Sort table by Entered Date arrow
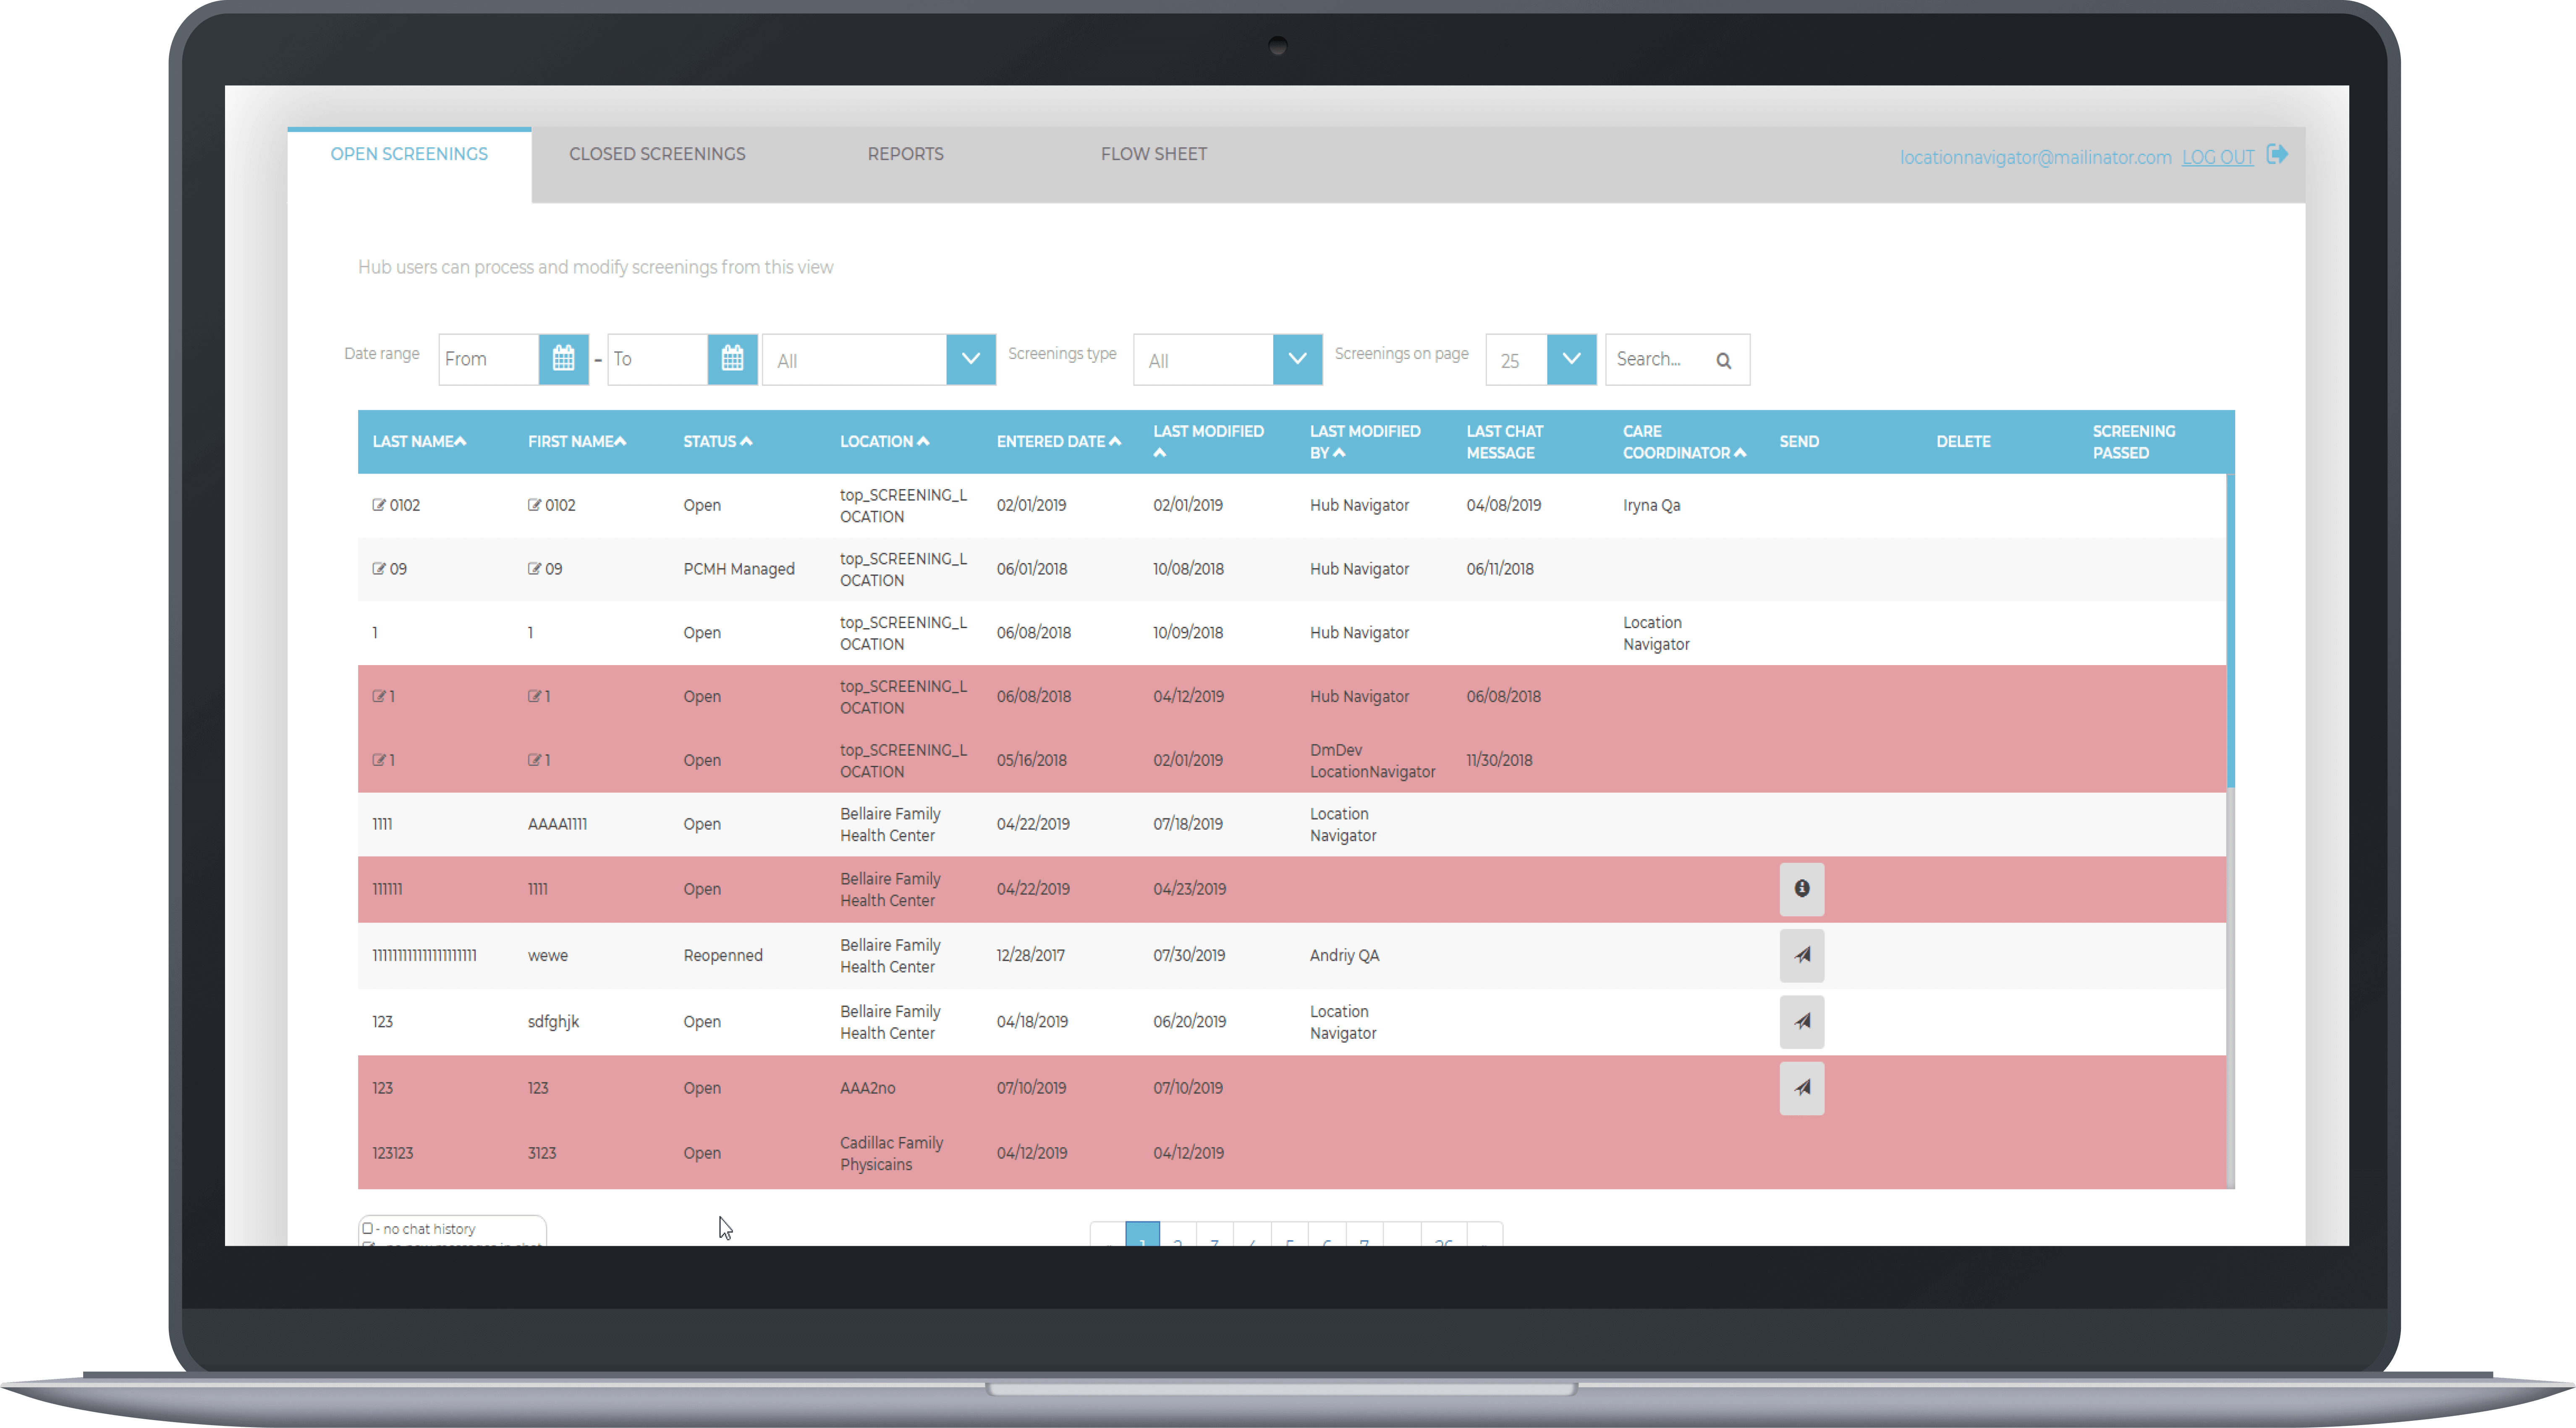The image size is (2576, 1428). [1115, 441]
